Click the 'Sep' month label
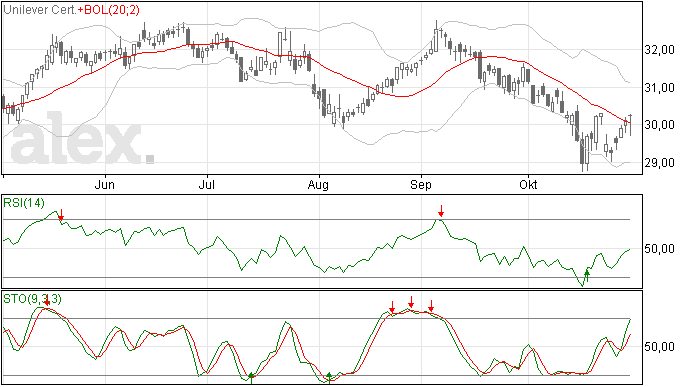 (x=421, y=185)
